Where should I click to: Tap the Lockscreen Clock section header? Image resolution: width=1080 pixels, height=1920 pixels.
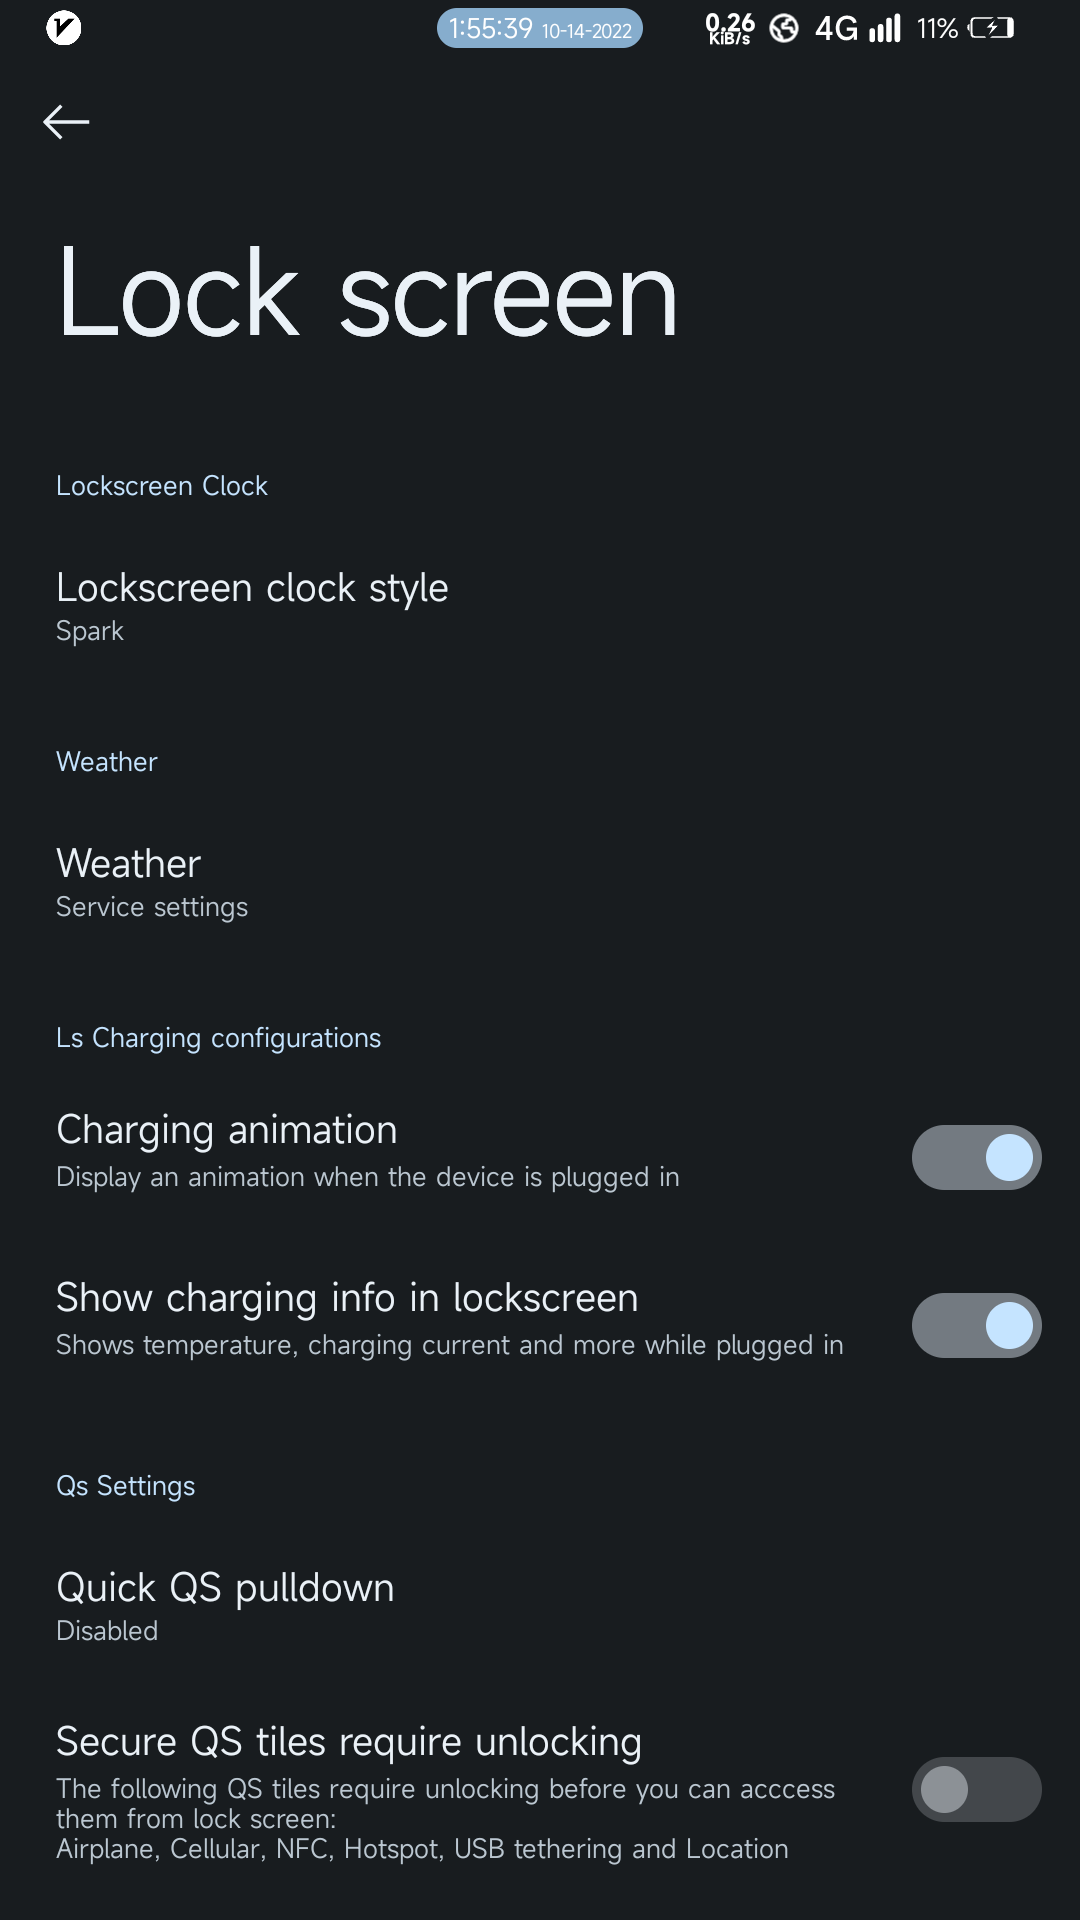[162, 486]
